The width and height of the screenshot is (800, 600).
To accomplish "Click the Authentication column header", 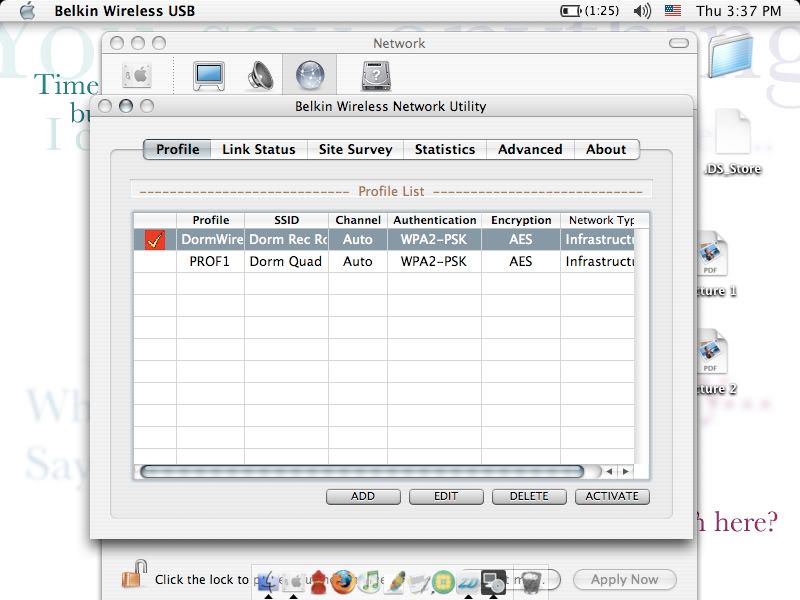I will tap(434, 220).
